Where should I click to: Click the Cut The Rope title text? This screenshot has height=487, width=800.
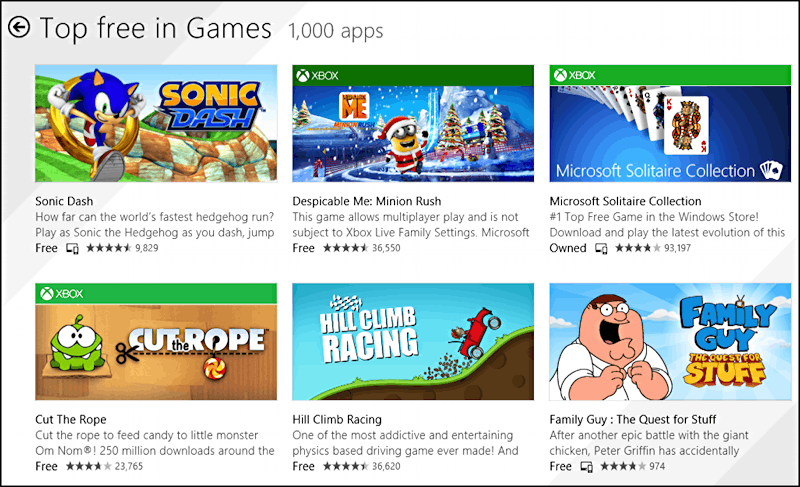tap(70, 419)
